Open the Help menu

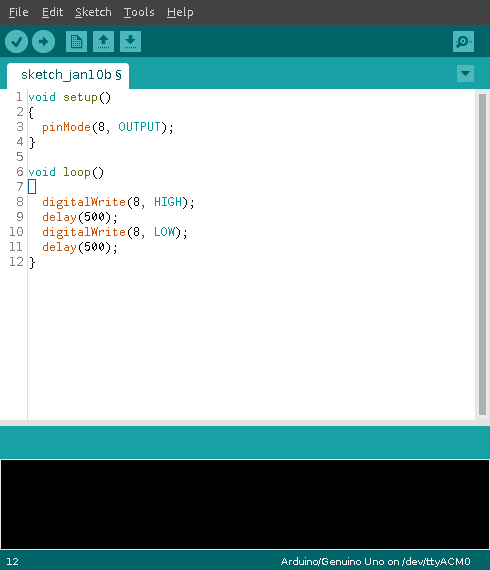180,12
